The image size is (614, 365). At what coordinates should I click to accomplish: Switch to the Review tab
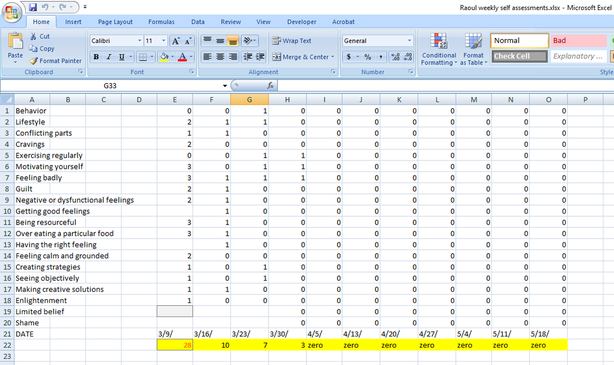(231, 22)
